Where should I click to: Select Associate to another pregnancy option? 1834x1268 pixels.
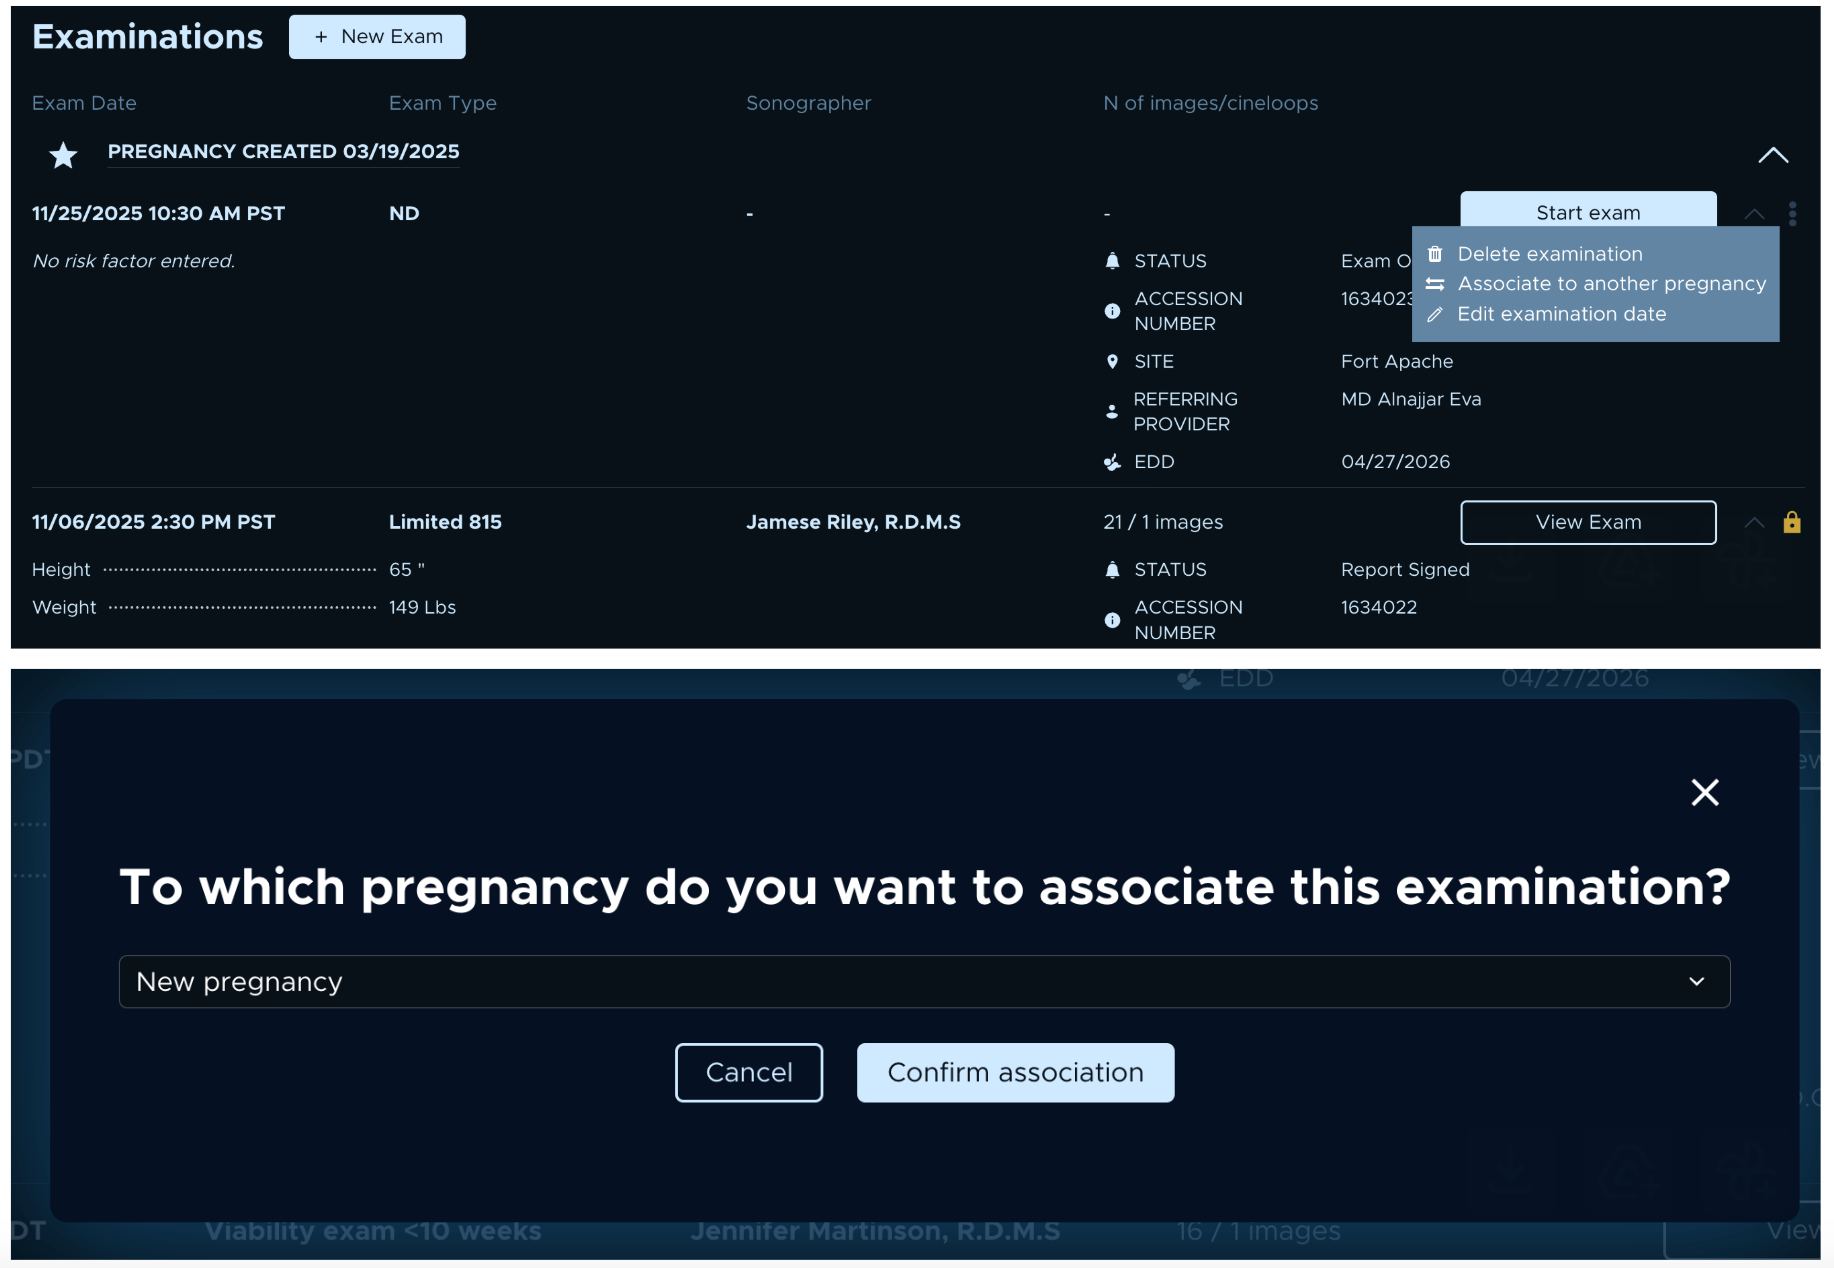1611,284
